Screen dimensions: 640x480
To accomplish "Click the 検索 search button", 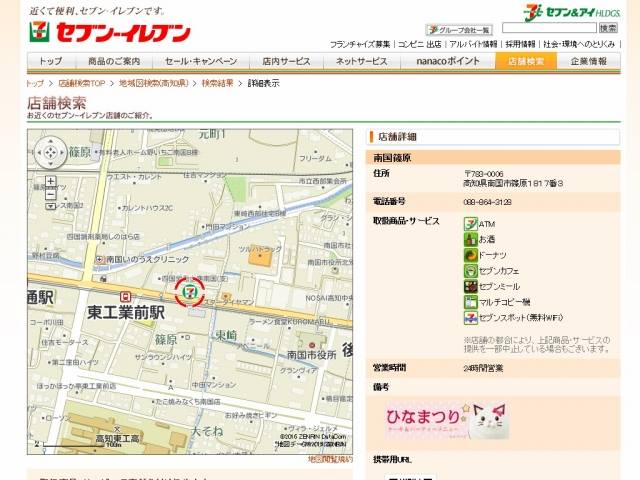I will pos(608,28).
